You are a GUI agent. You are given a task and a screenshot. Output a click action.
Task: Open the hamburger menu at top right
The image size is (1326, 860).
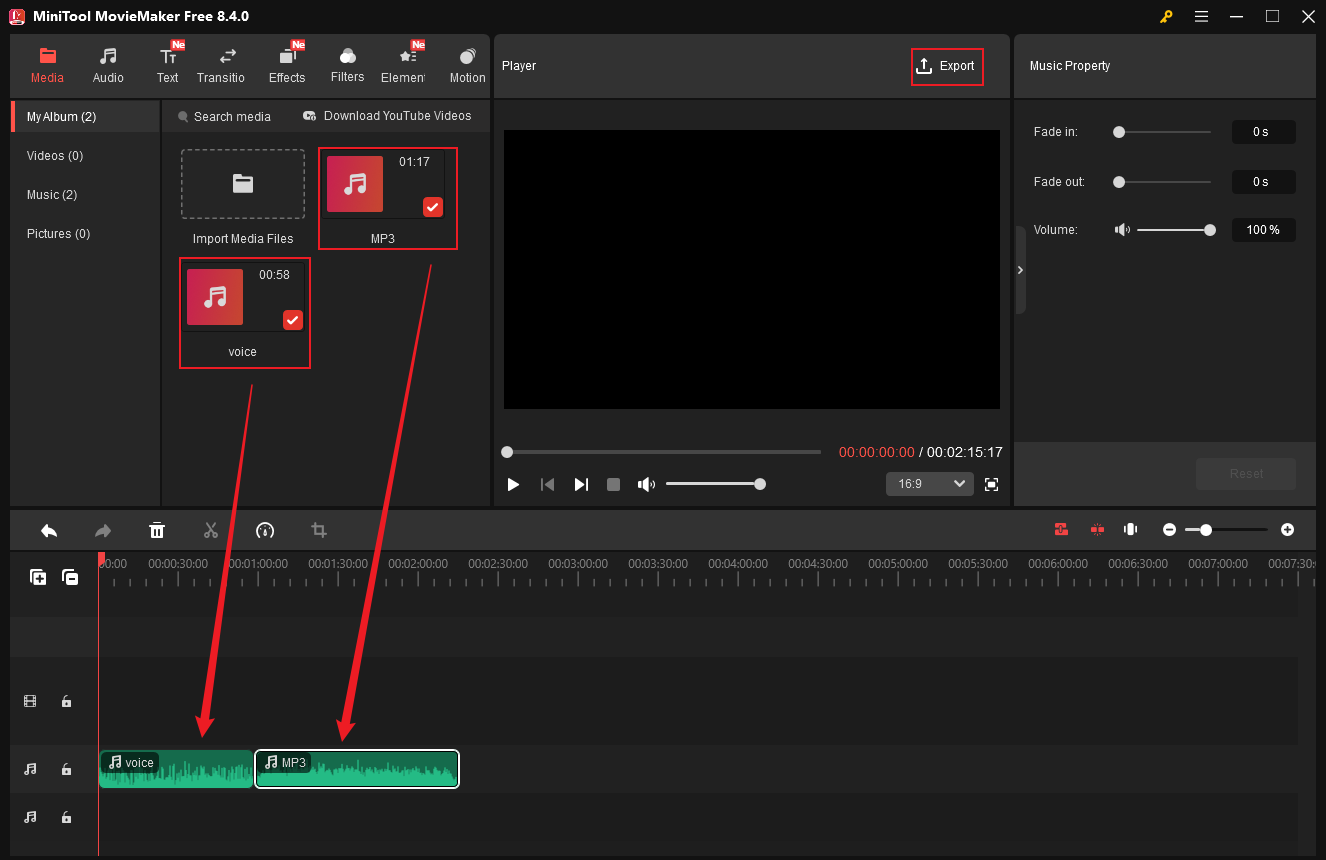(1201, 16)
